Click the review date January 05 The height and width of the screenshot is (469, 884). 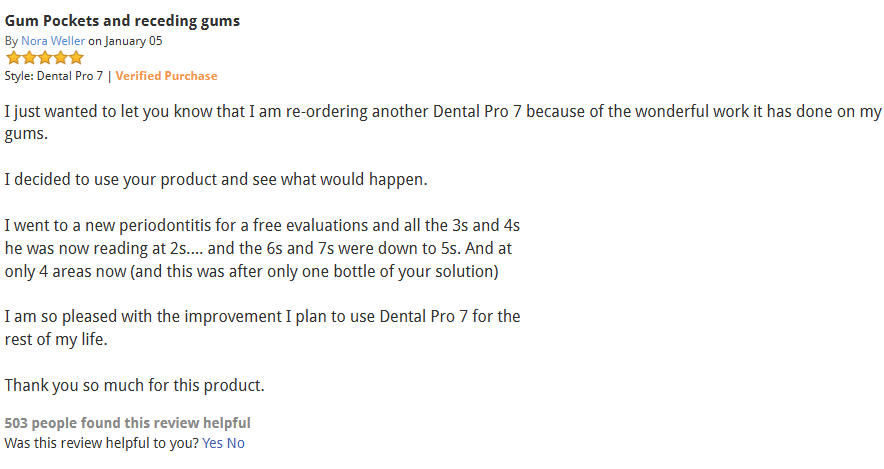tap(130, 41)
